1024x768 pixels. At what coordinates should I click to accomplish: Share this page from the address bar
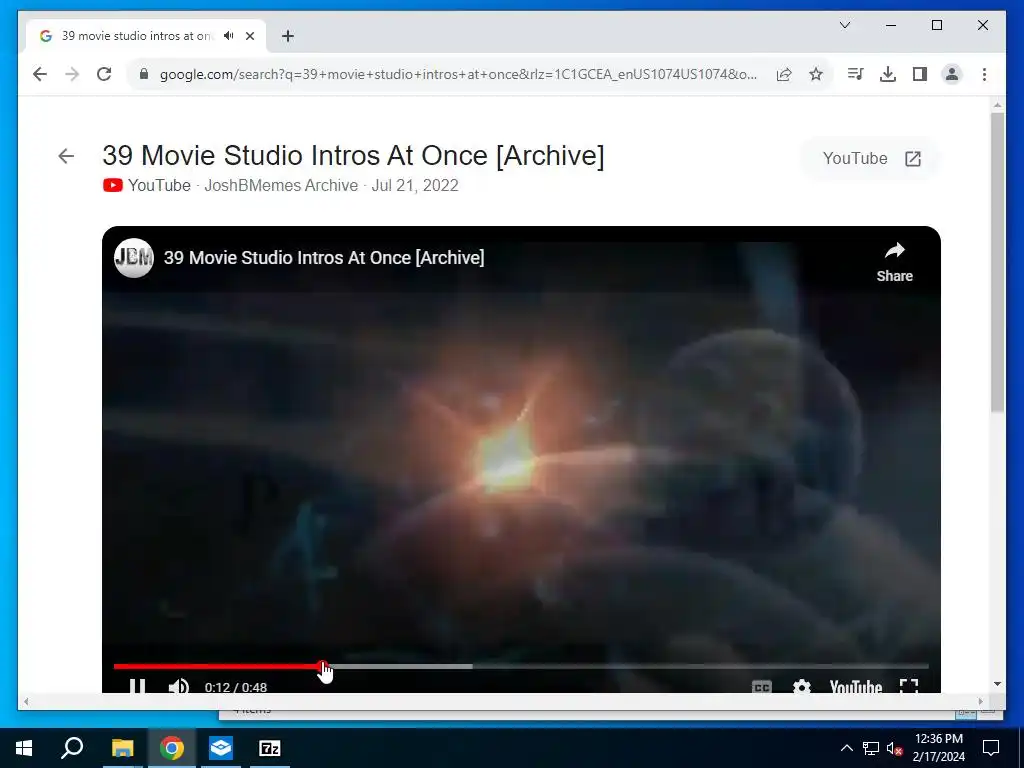coord(784,74)
